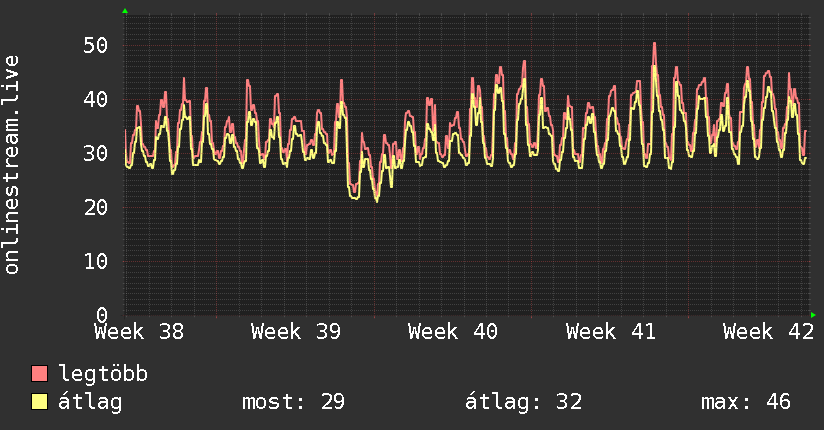
Task: Click the green arrow ending the x-axis
Action: point(813,315)
